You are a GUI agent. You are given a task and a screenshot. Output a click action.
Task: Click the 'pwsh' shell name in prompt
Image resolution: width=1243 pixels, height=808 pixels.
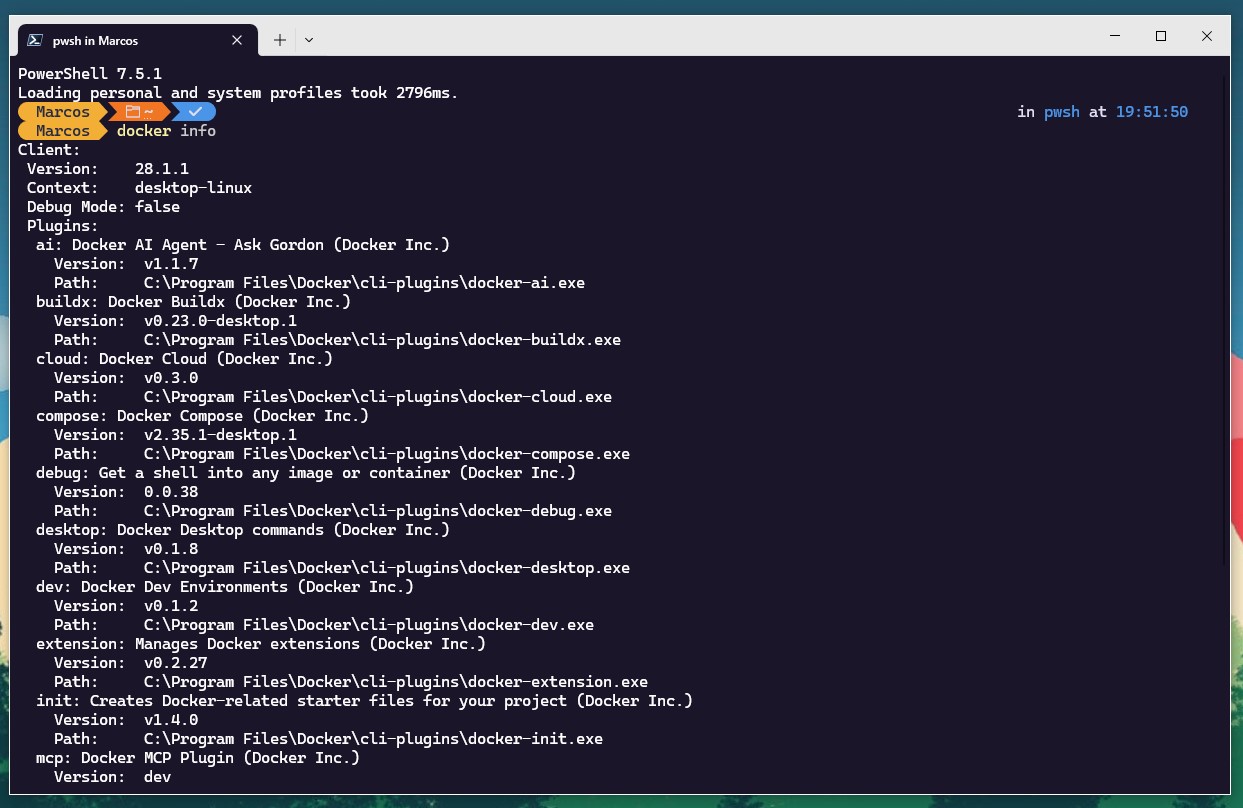1062,112
